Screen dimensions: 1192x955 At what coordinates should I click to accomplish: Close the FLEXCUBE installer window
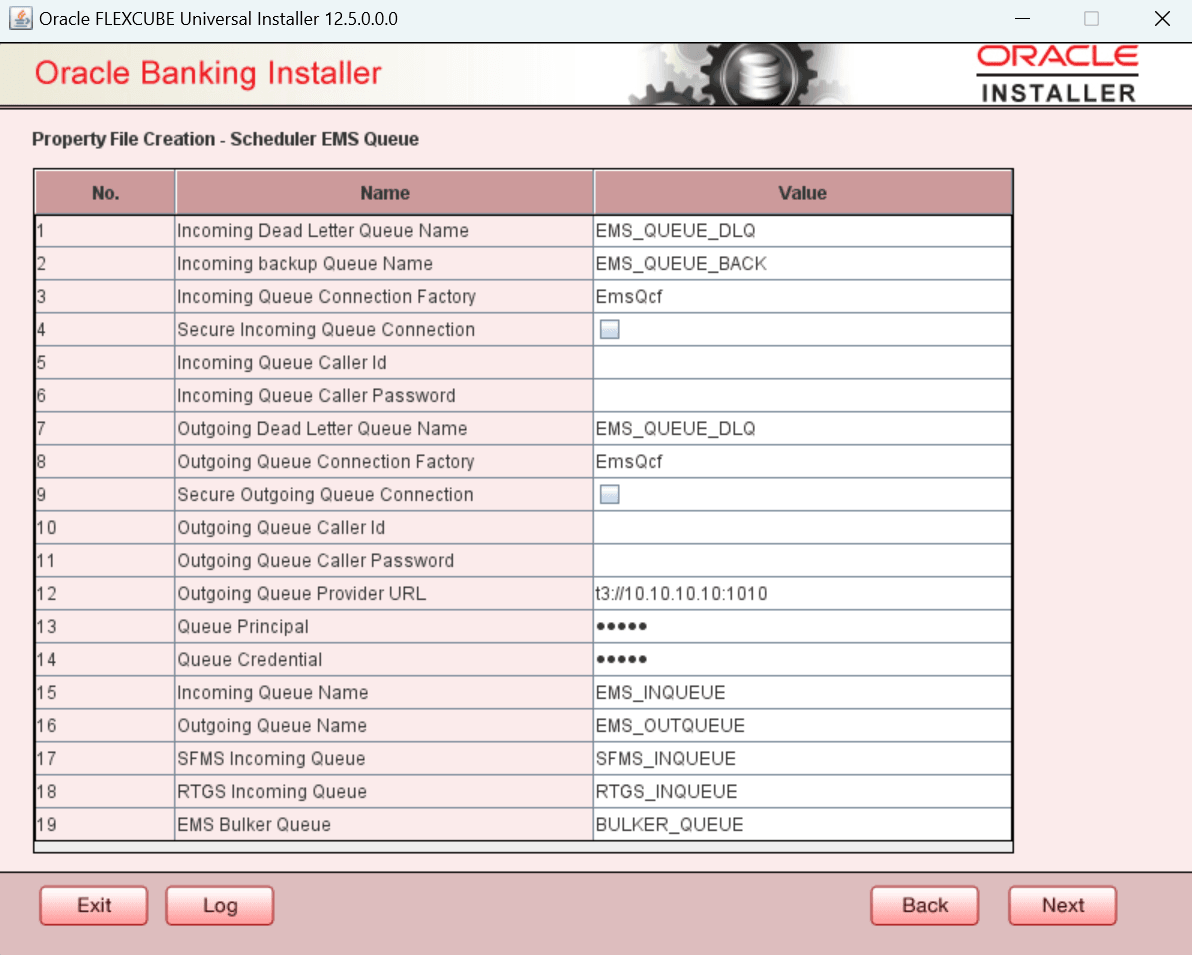[1162, 18]
